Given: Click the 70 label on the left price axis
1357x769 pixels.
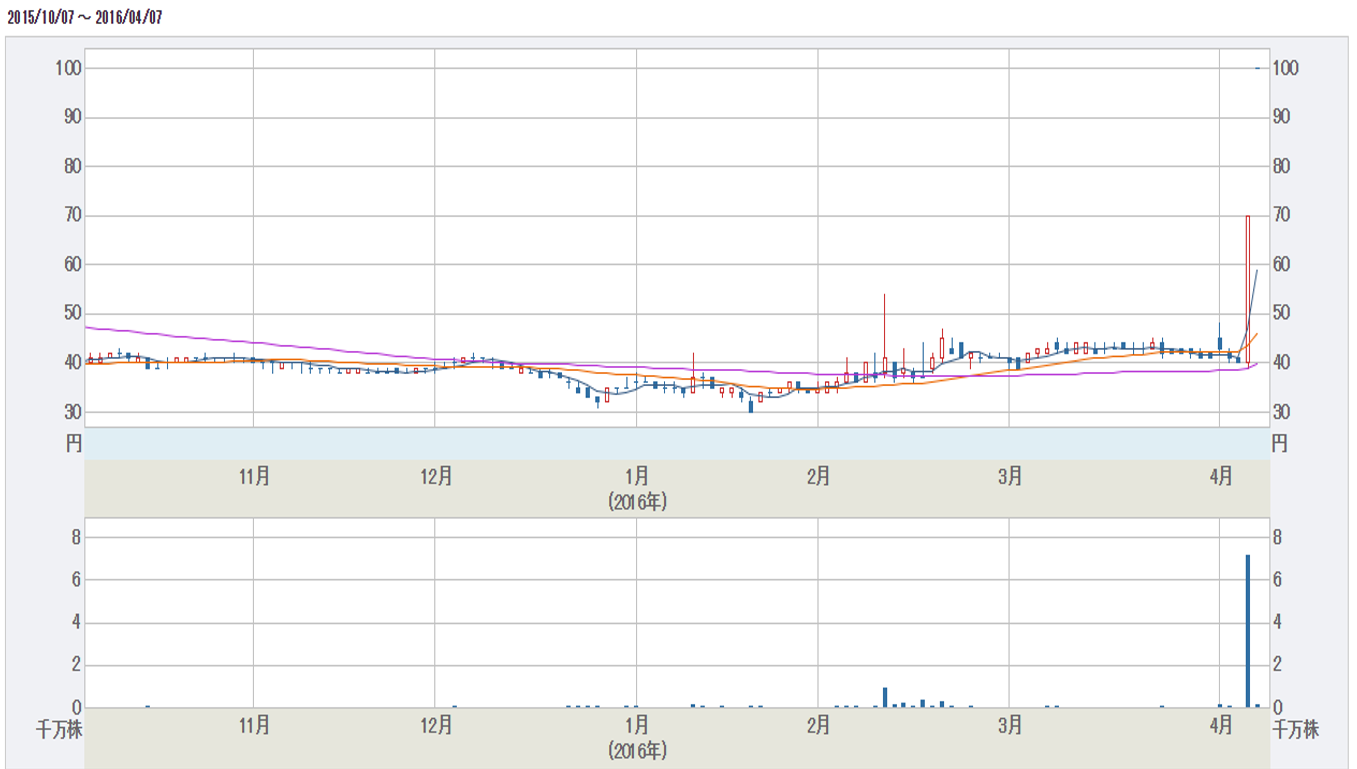Looking at the screenshot, I should pyautogui.click(x=73, y=215).
